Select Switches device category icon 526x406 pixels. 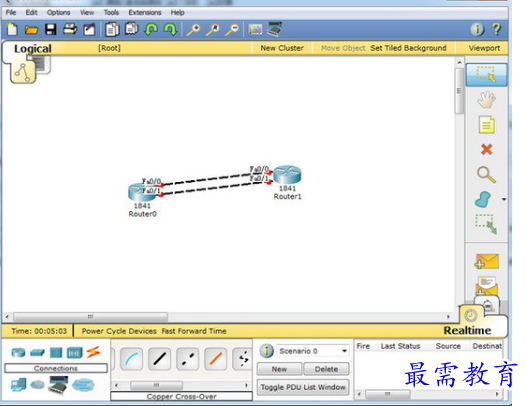click(x=37, y=352)
